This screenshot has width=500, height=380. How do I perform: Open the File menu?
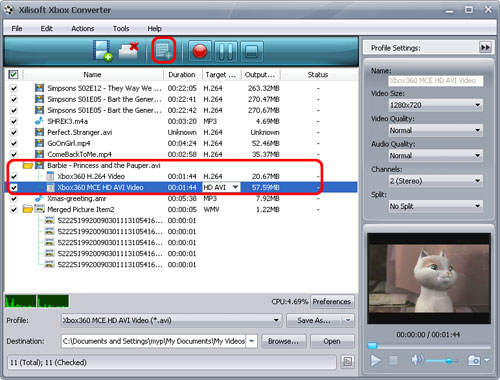[17, 28]
